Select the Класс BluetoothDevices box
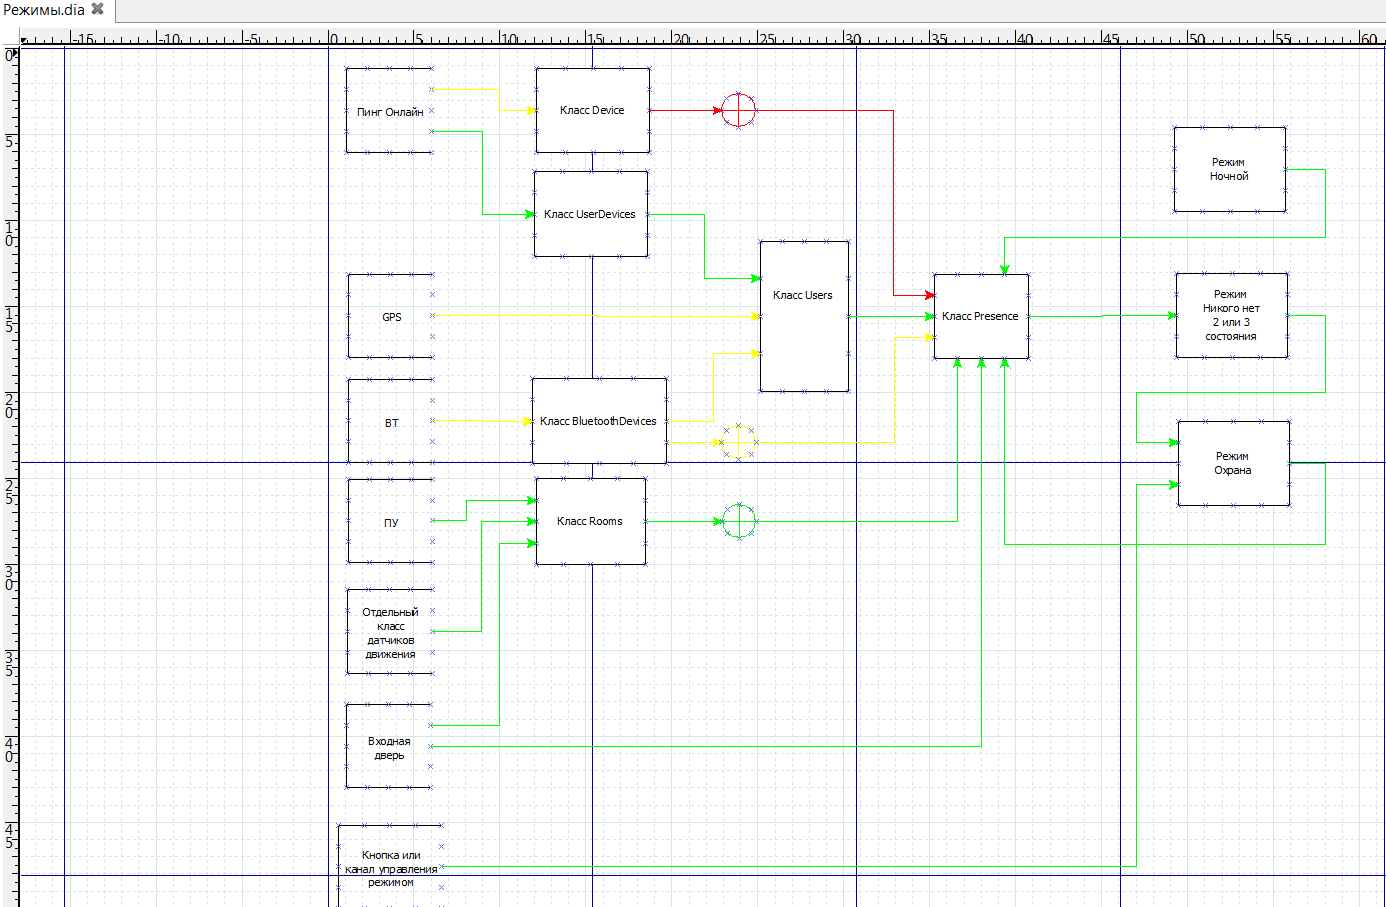 coord(598,421)
